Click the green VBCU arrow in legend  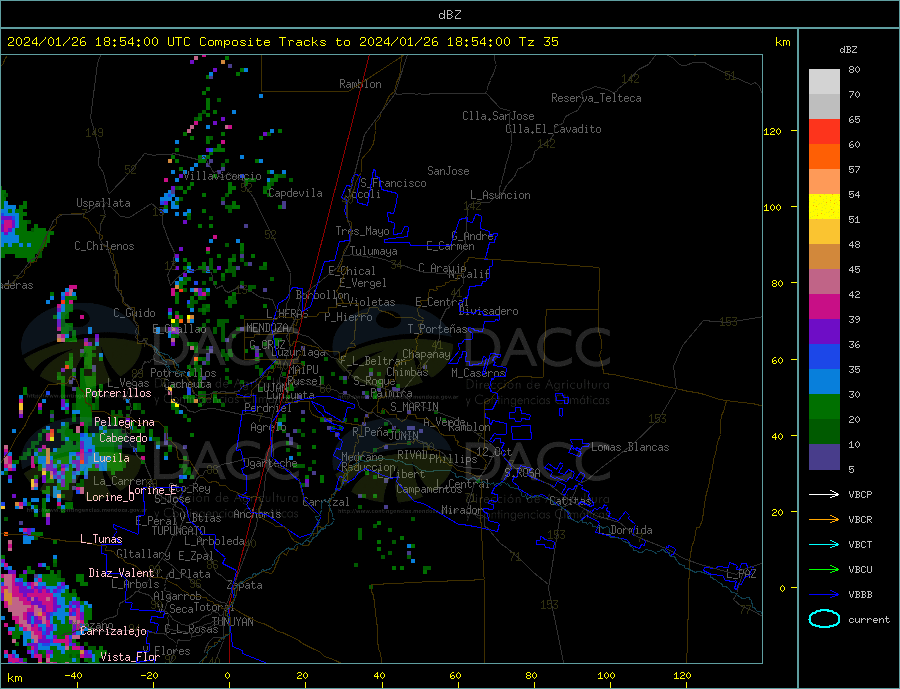pos(824,569)
